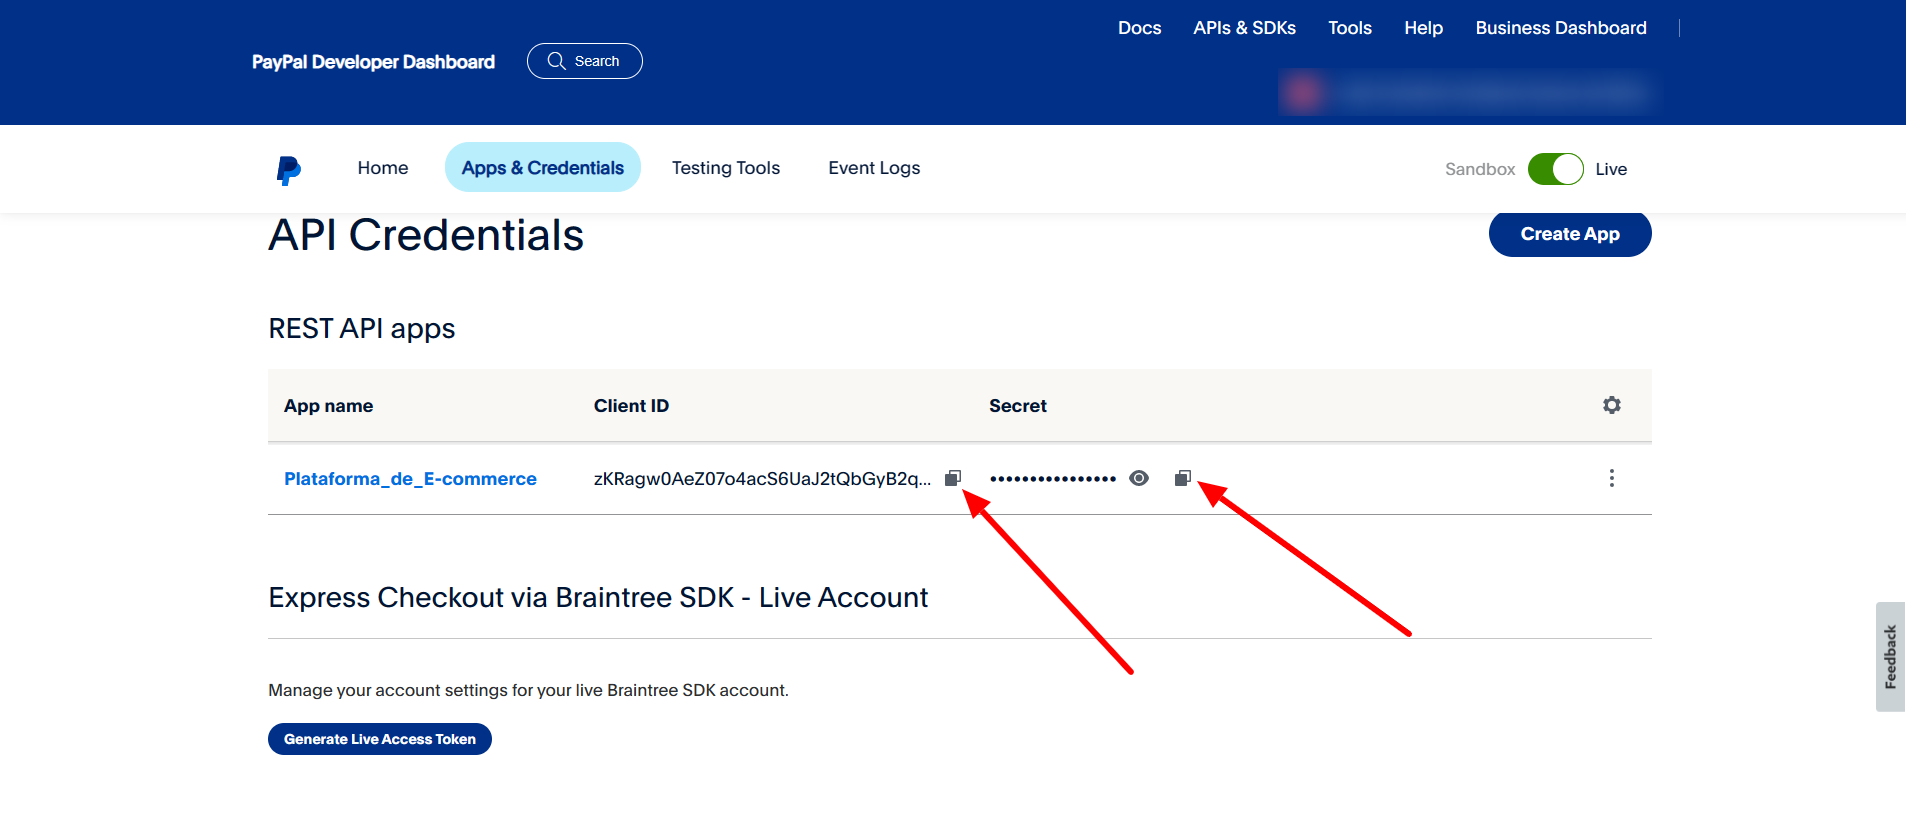
Task: Click the Client ID column header
Action: click(x=631, y=406)
